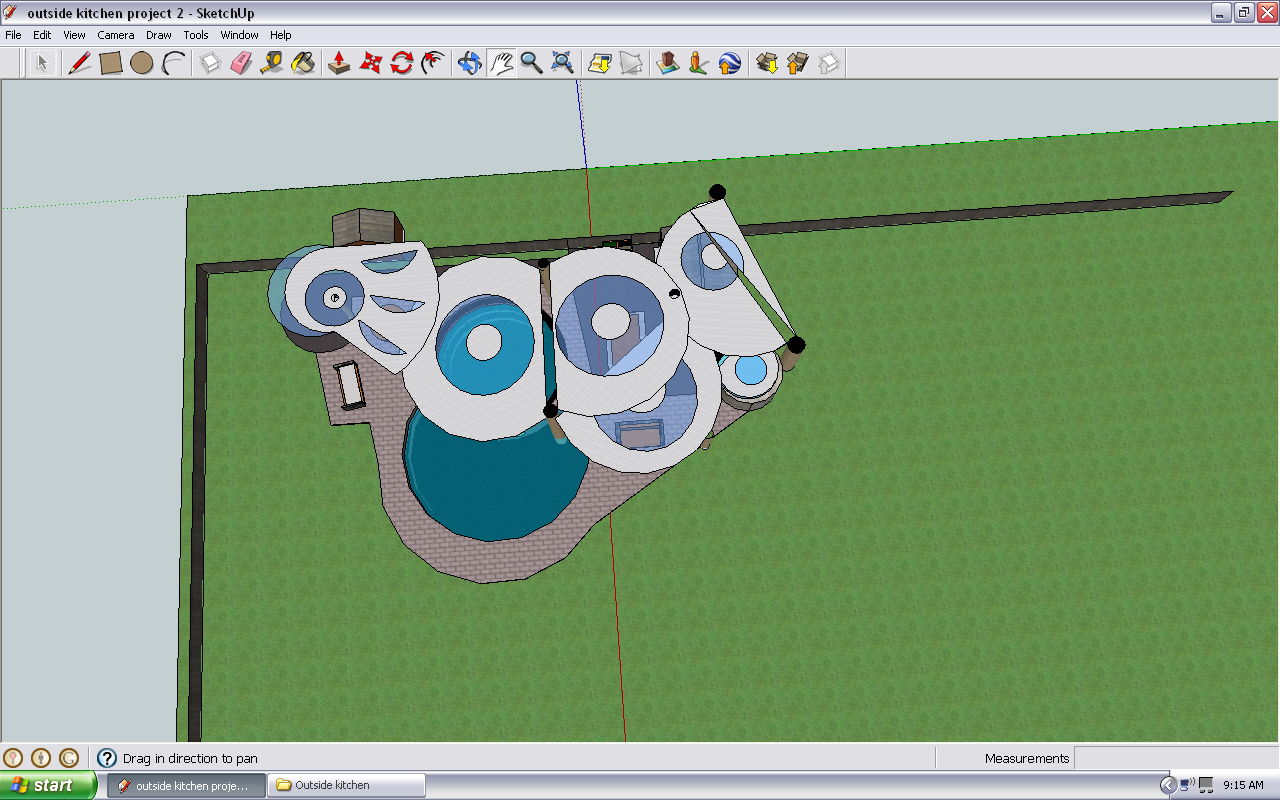Open the Camera menu
The image size is (1280, 800).
(x=116, y=35)
